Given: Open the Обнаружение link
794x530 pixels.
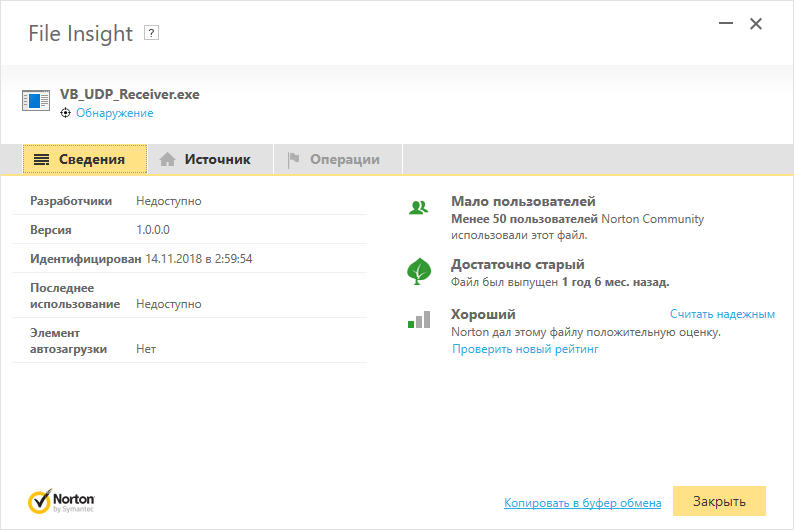Looking at the screenshot, I should pyautogui.click(x=115, y=114).
